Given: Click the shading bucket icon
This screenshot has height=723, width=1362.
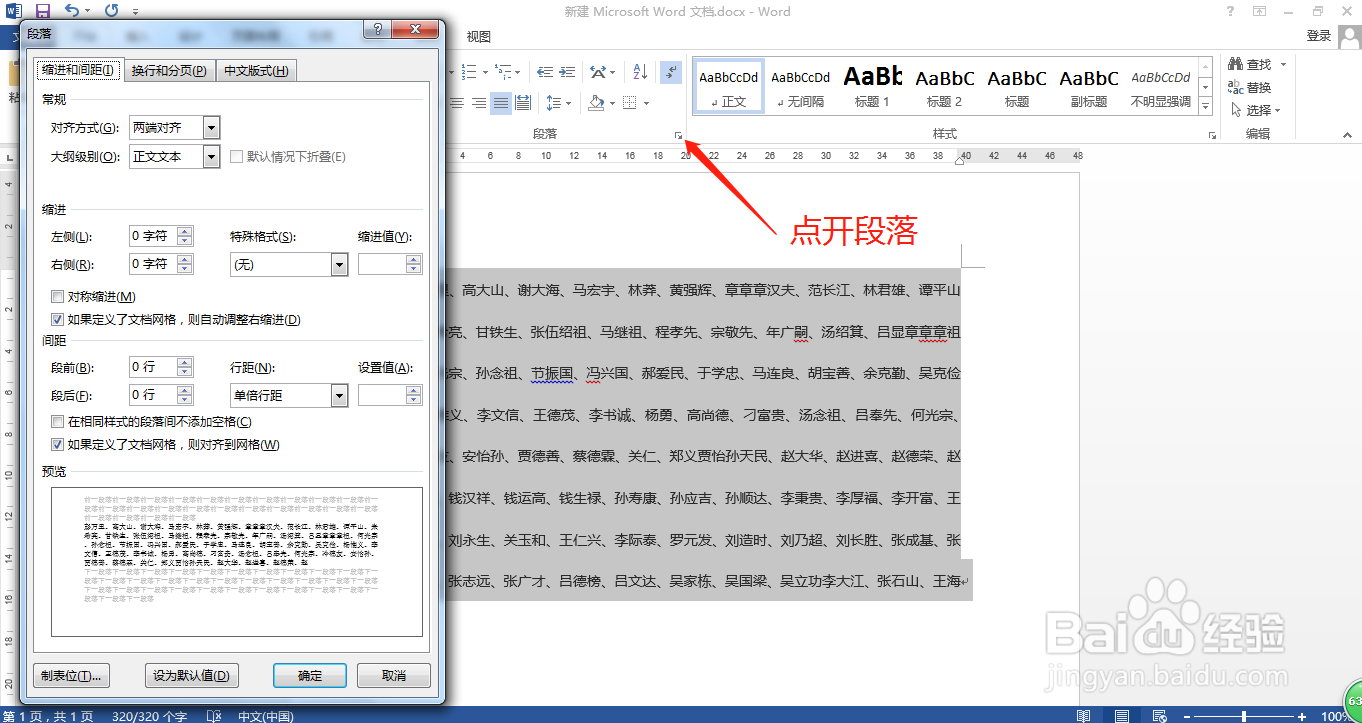Looking at the screenshot, I should 596,102.
